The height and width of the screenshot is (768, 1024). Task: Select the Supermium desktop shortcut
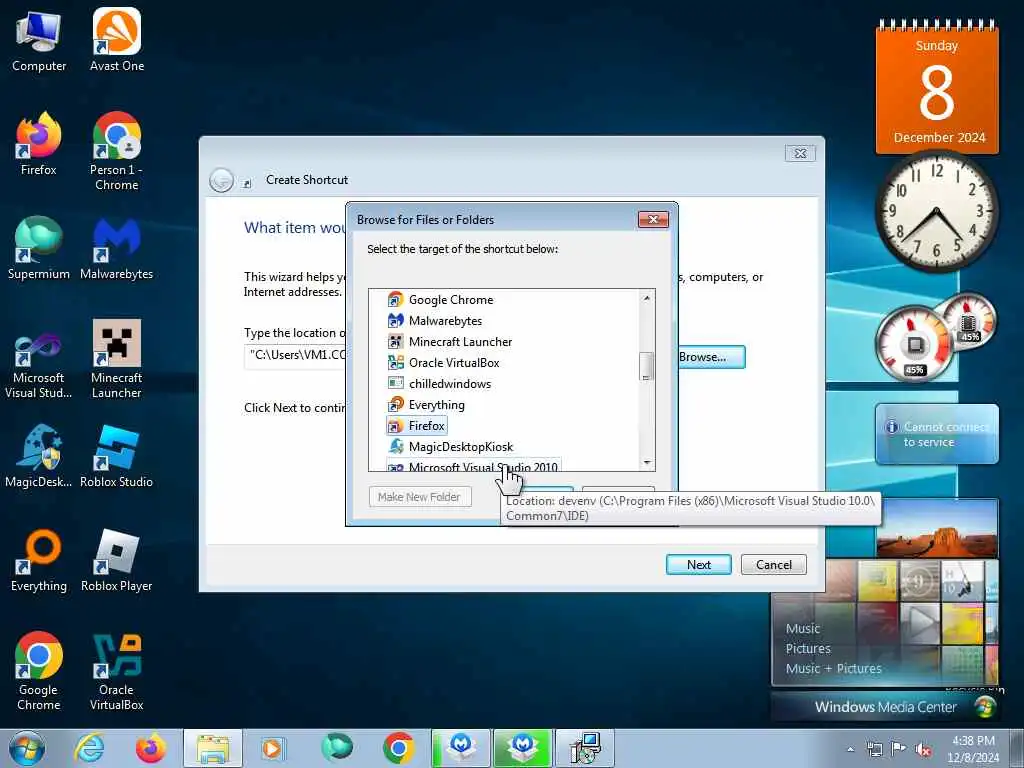(x=39, y=248)
